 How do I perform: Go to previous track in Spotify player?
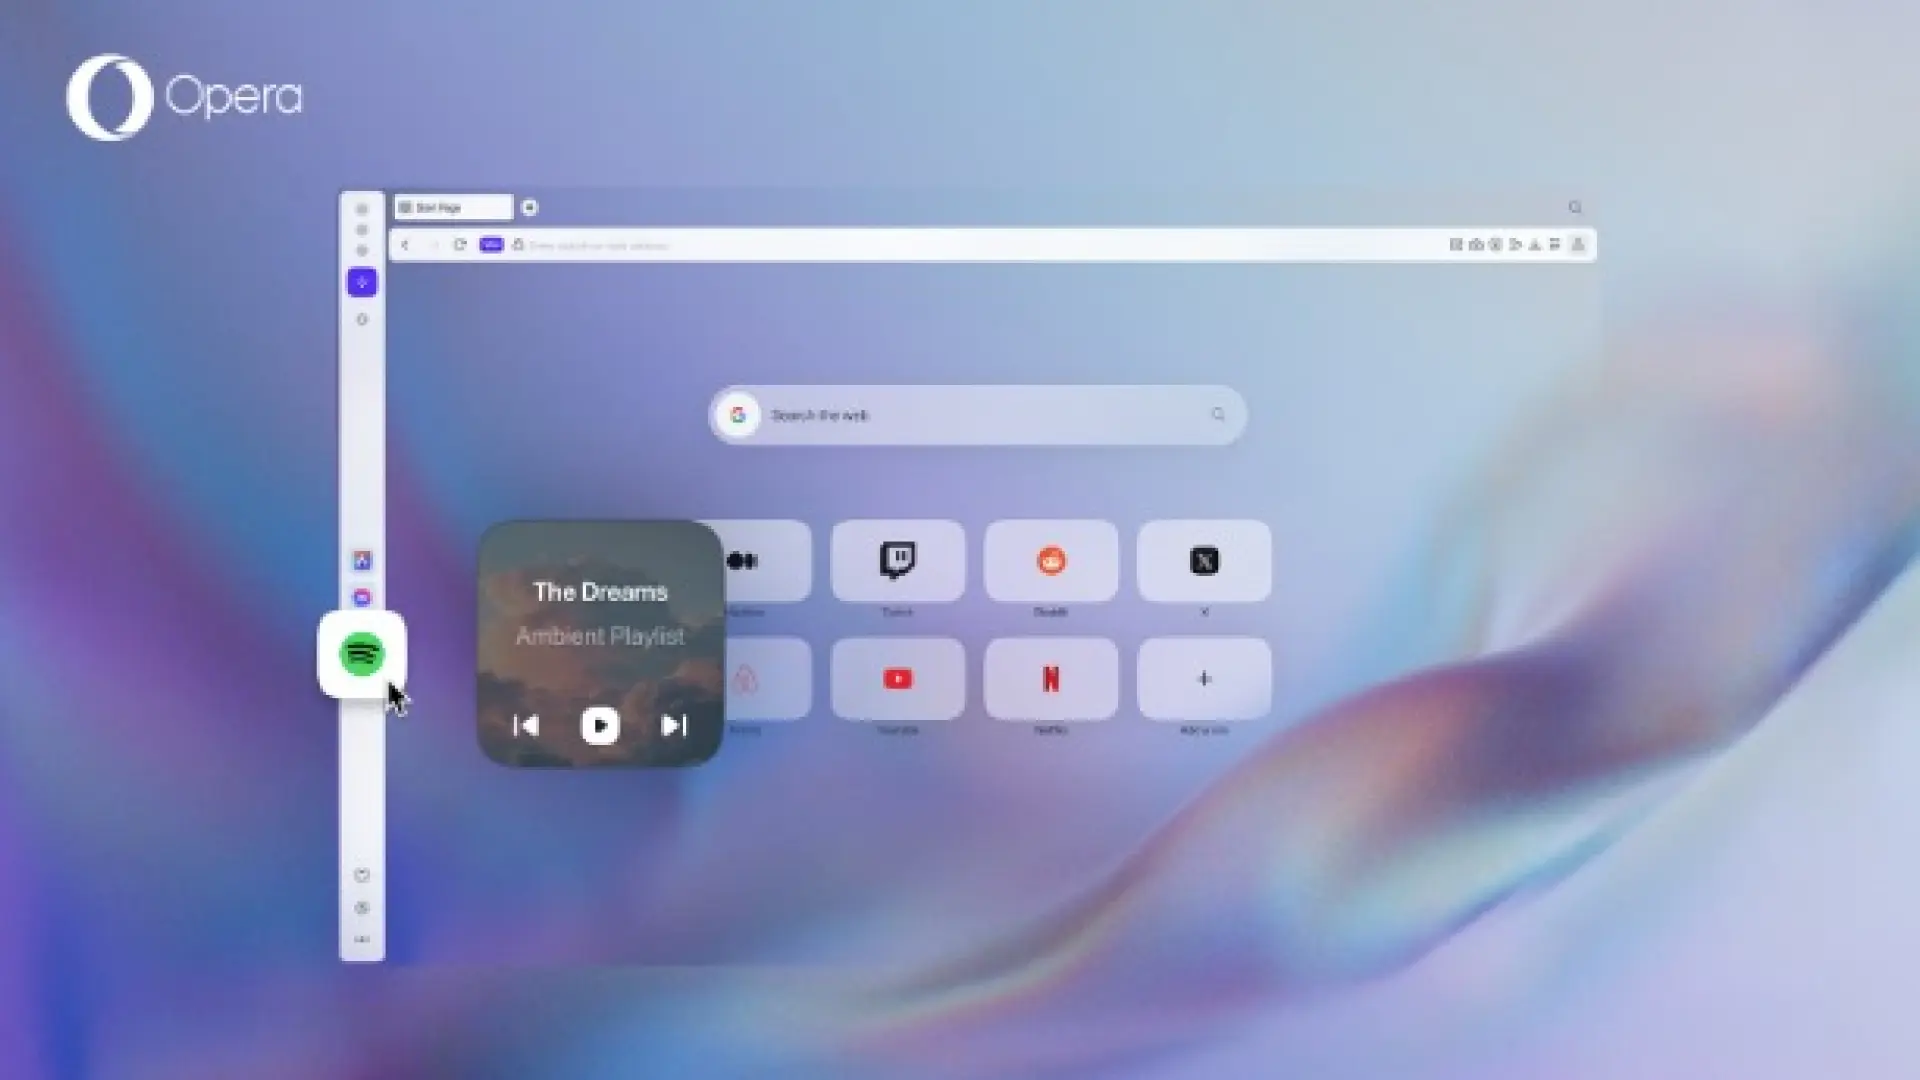coord(525,725)
